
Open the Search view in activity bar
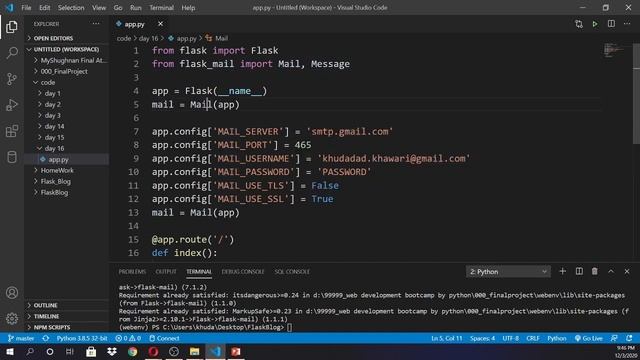[12, 53]
